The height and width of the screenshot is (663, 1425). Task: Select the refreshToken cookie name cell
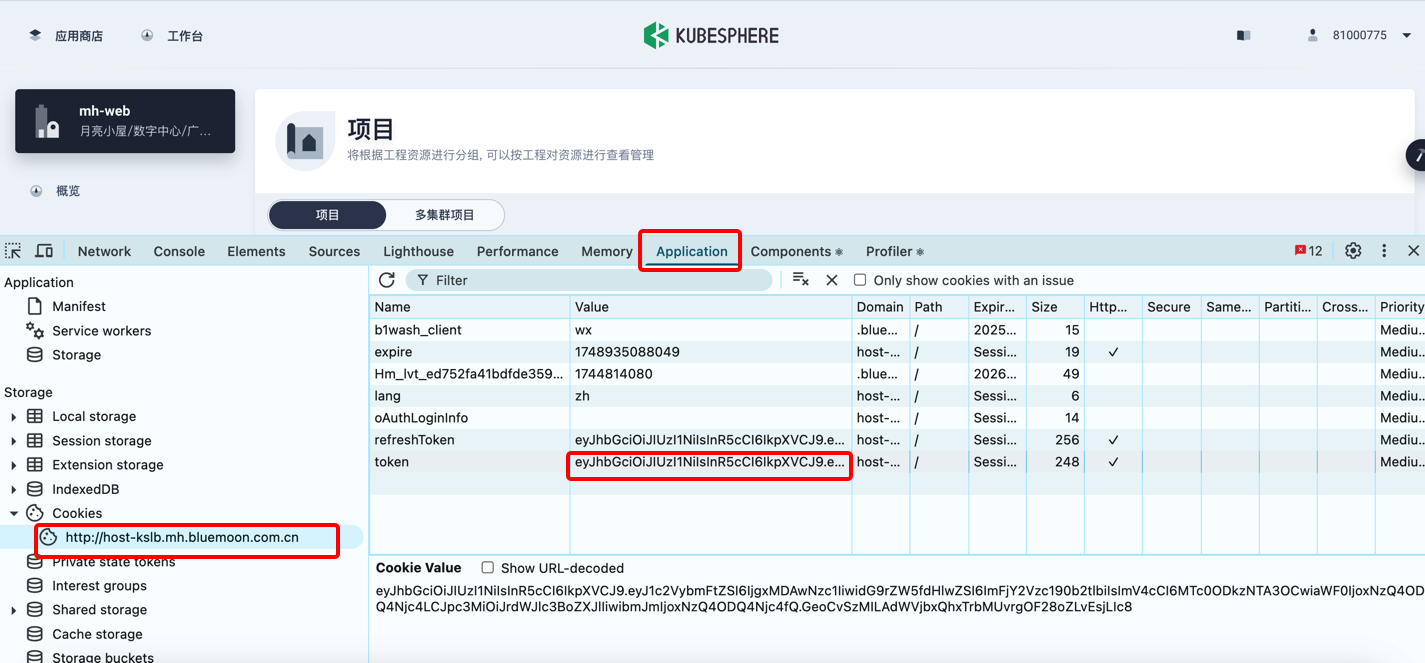470,440
